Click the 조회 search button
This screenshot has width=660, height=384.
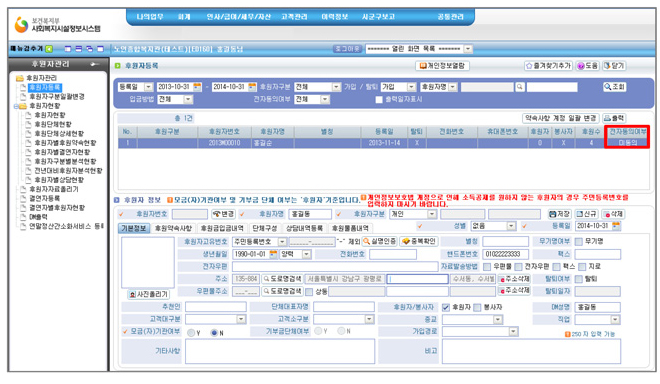click(615, 87)
